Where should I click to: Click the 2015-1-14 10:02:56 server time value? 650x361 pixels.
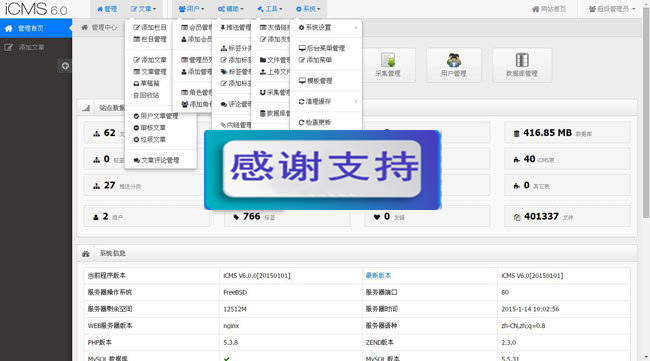coord(530,309)
